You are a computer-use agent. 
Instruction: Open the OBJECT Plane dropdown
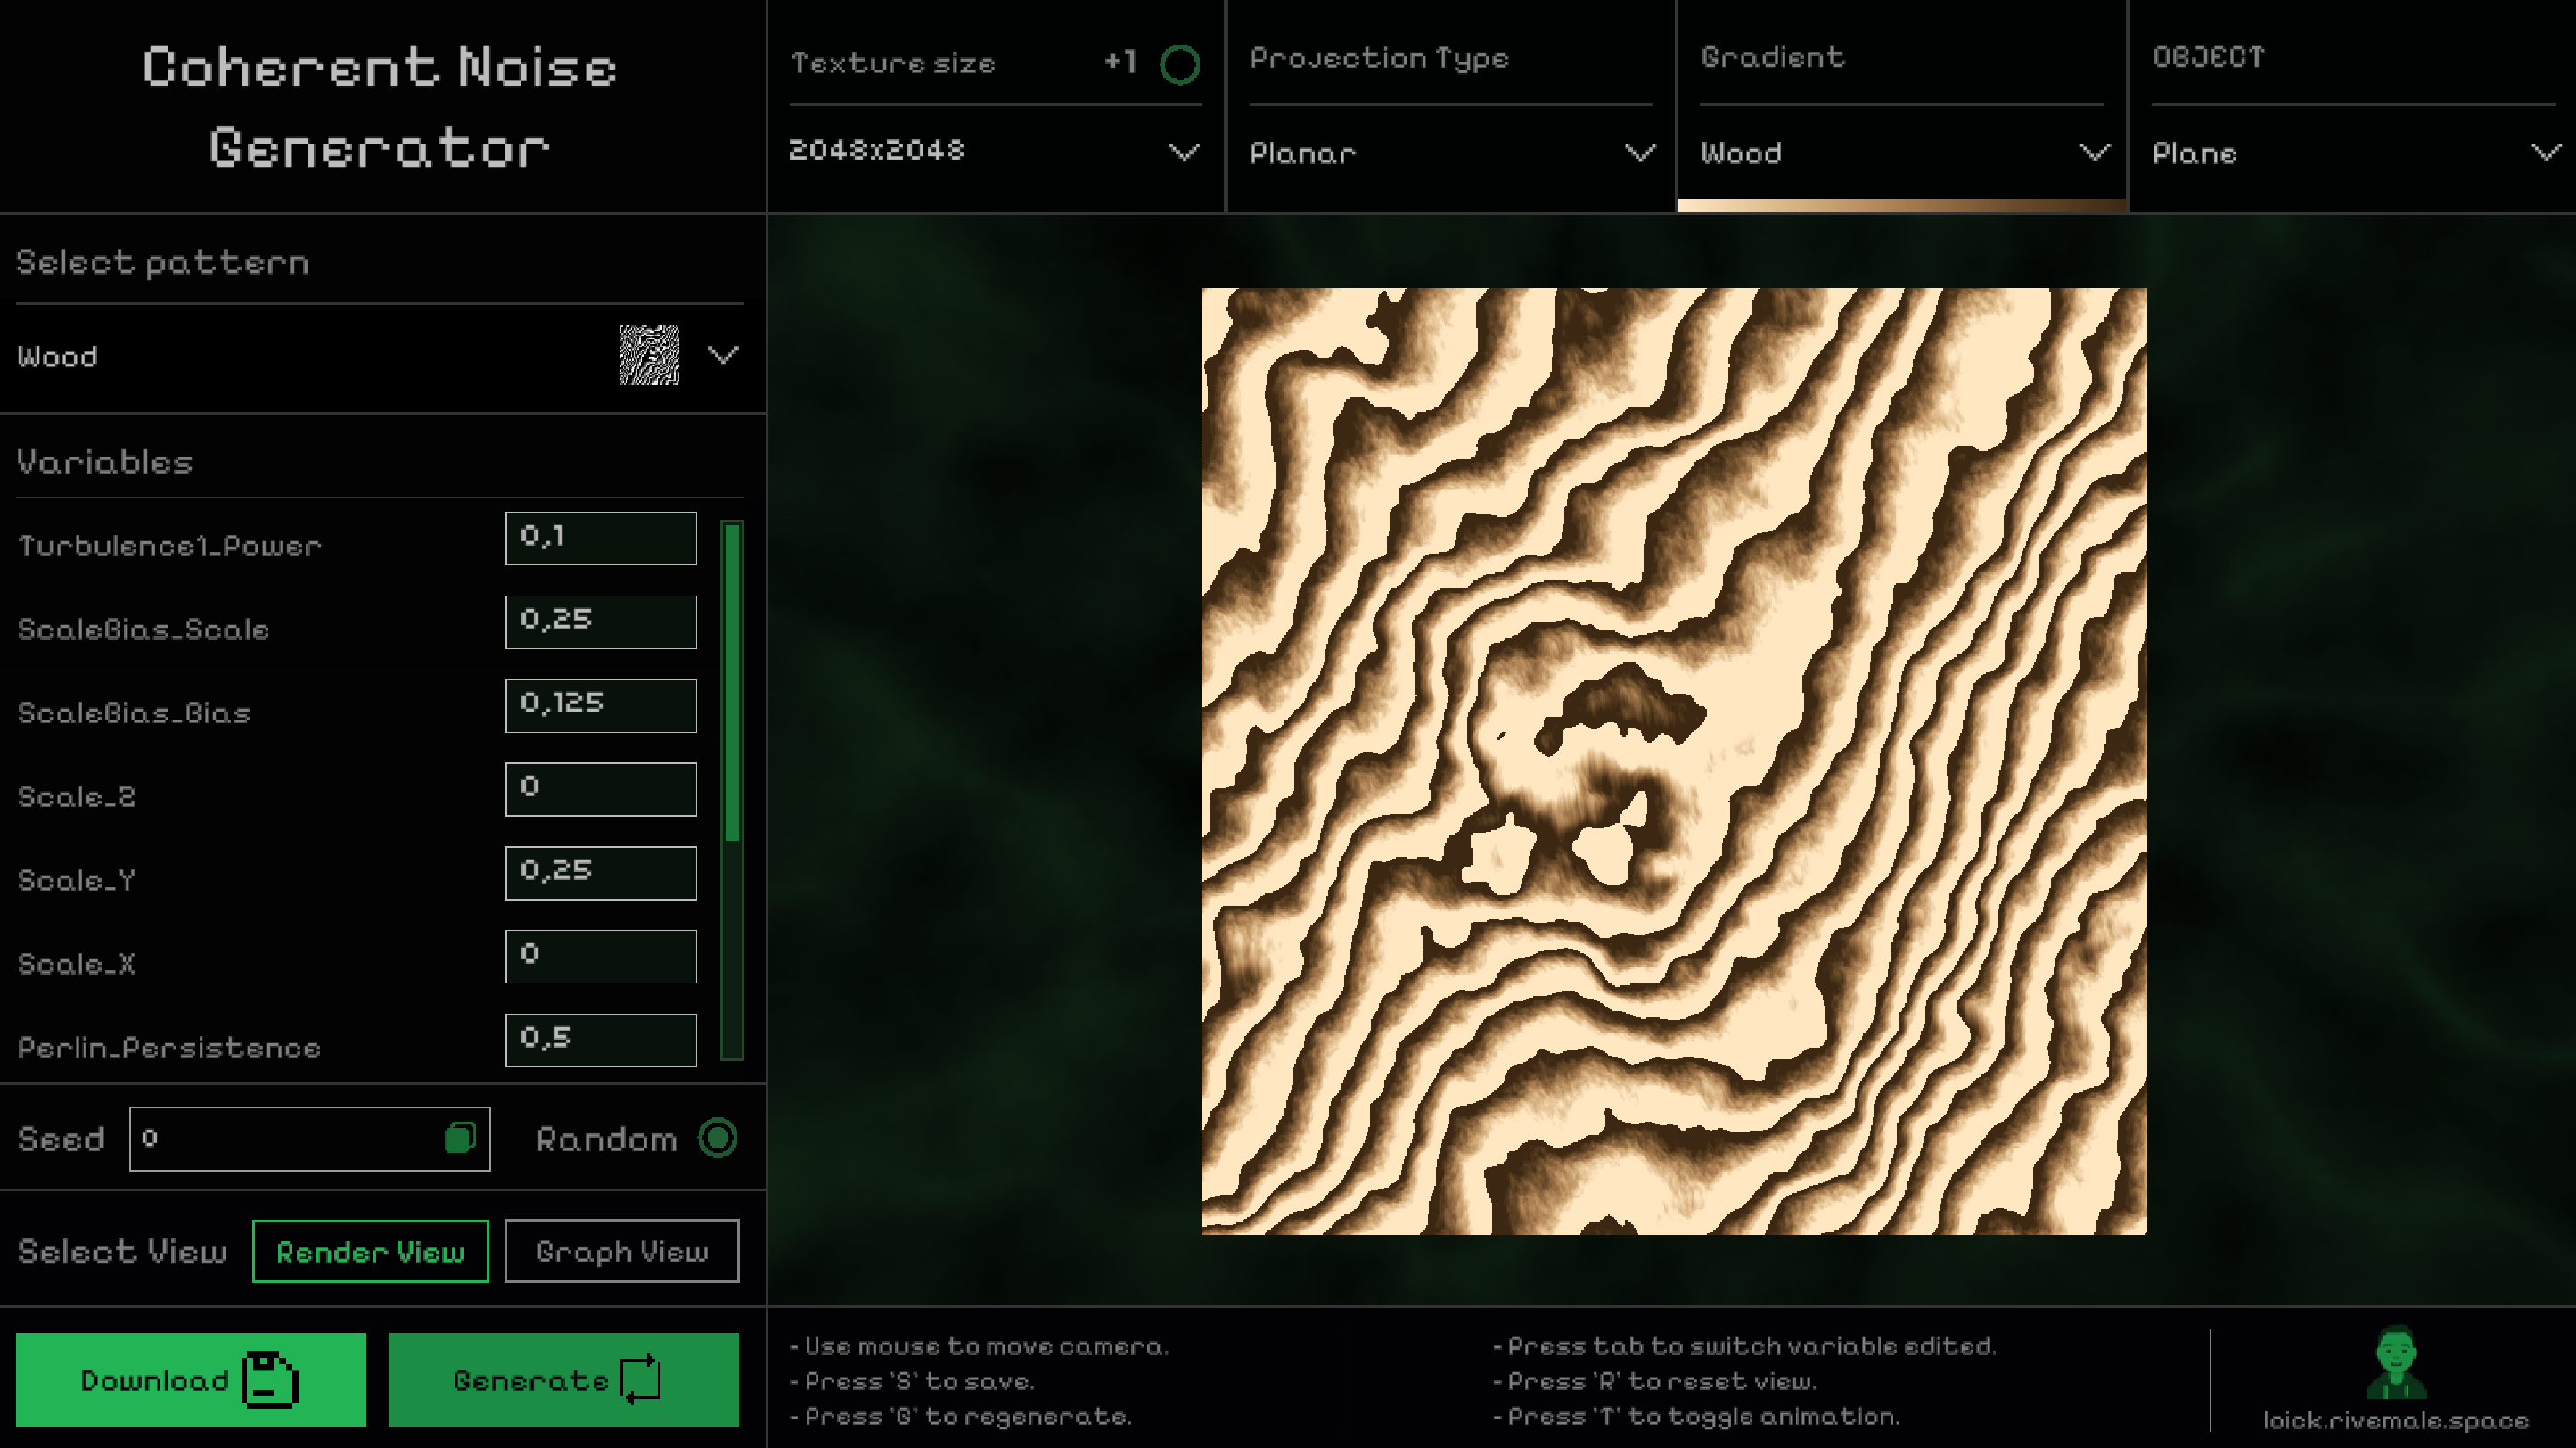[2355, 153]
